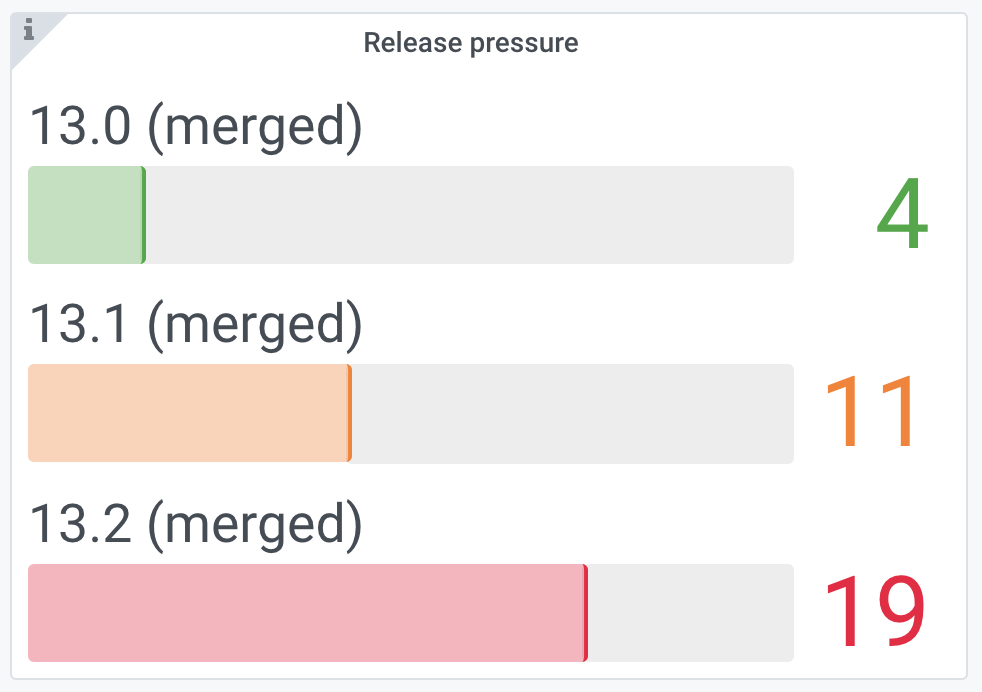
Task: Click the orange value 11
Action: click(x=869, y=411)
